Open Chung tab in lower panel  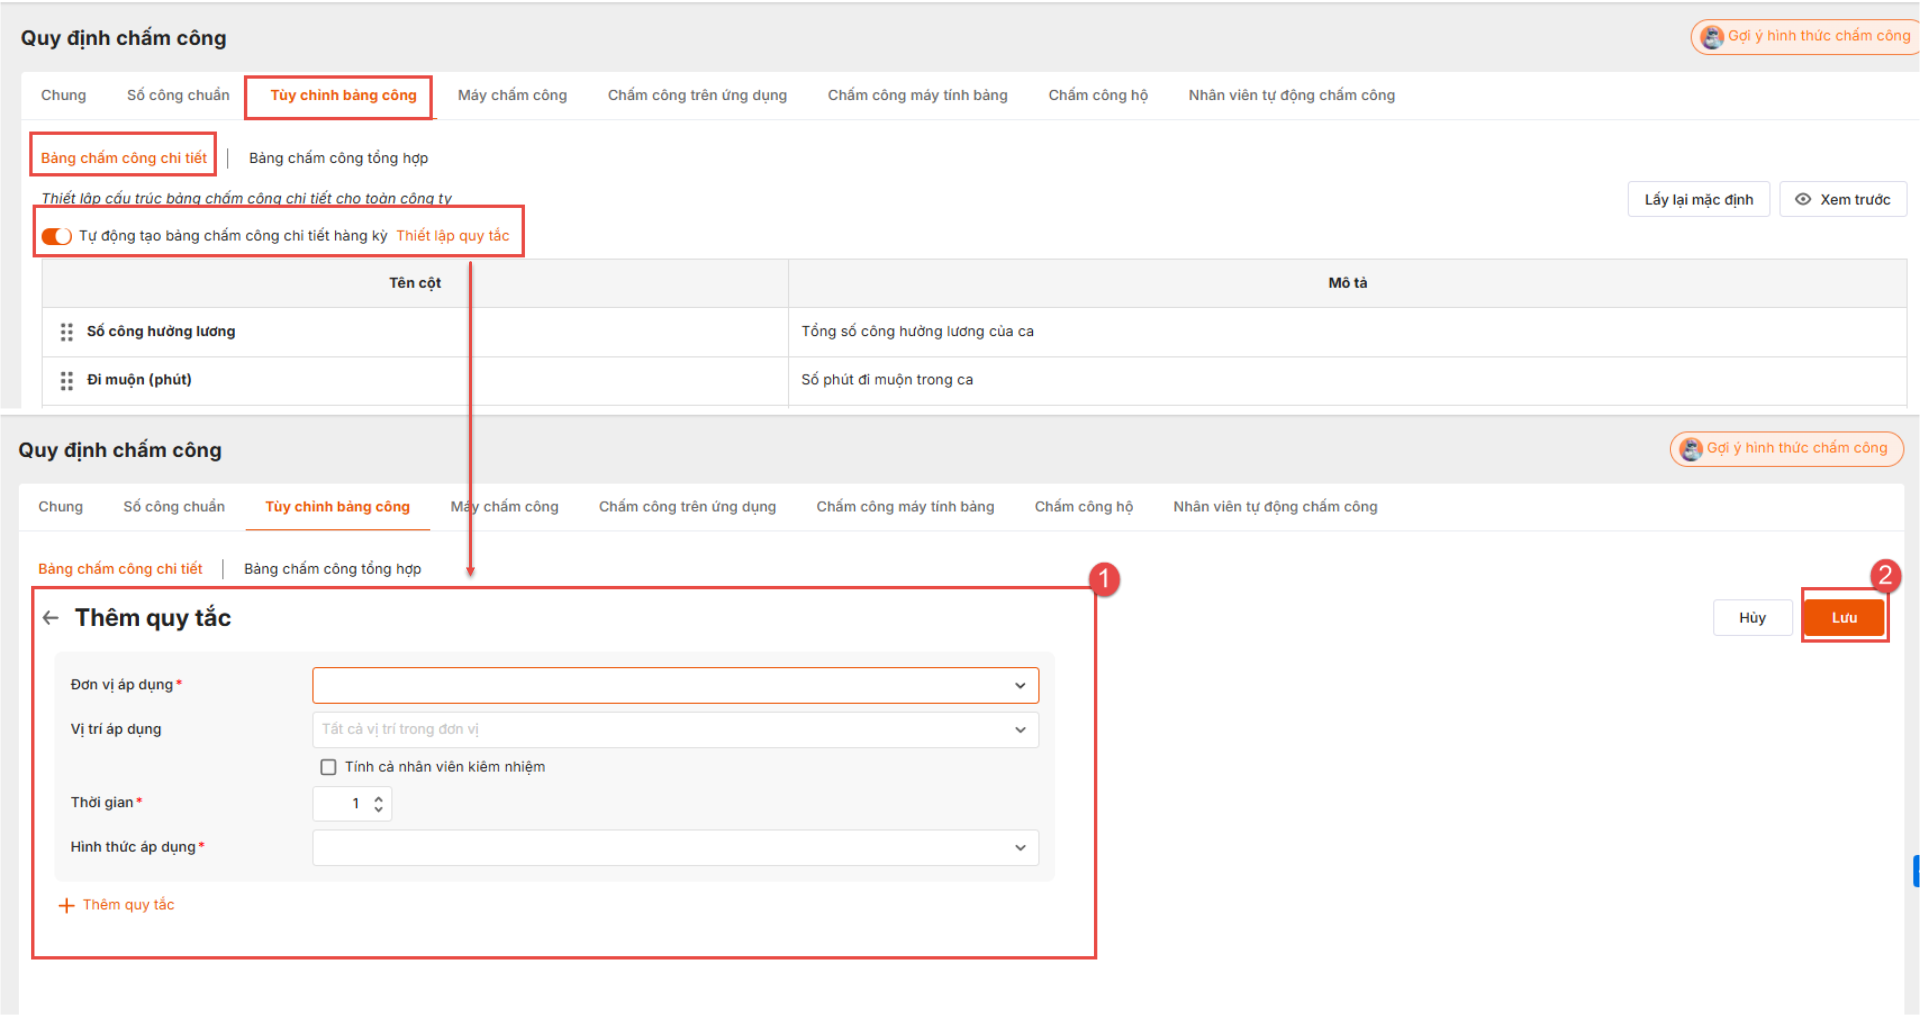point(61,507)
